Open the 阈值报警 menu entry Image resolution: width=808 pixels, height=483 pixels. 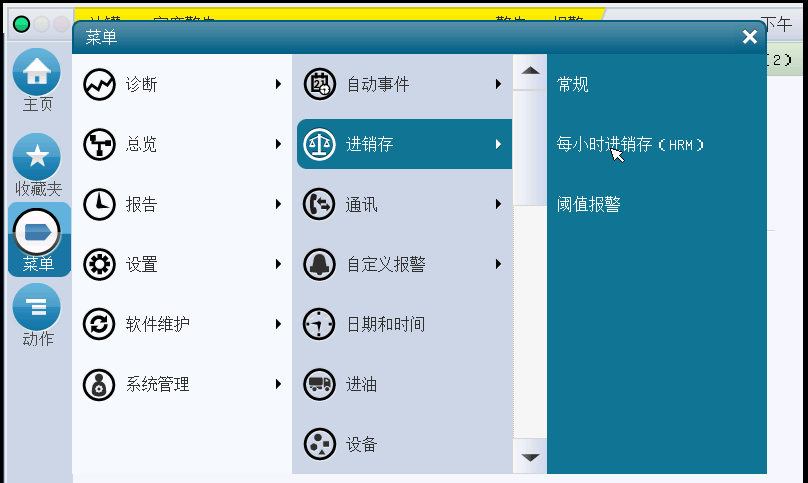[x=589, y=204]
